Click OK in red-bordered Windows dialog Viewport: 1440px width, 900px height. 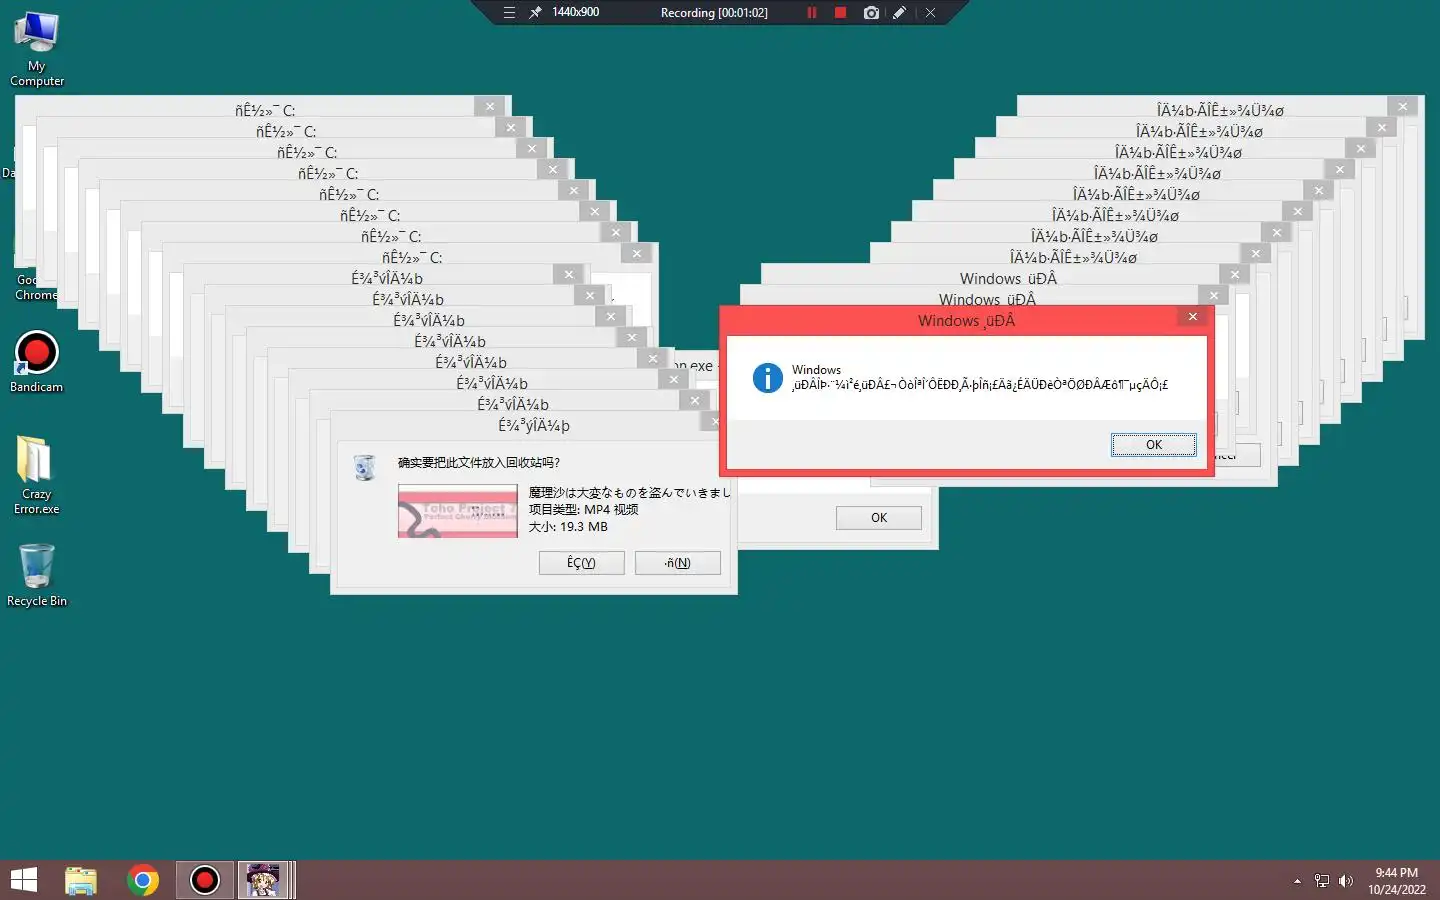pyautogui.click(x=1154, y=445)
